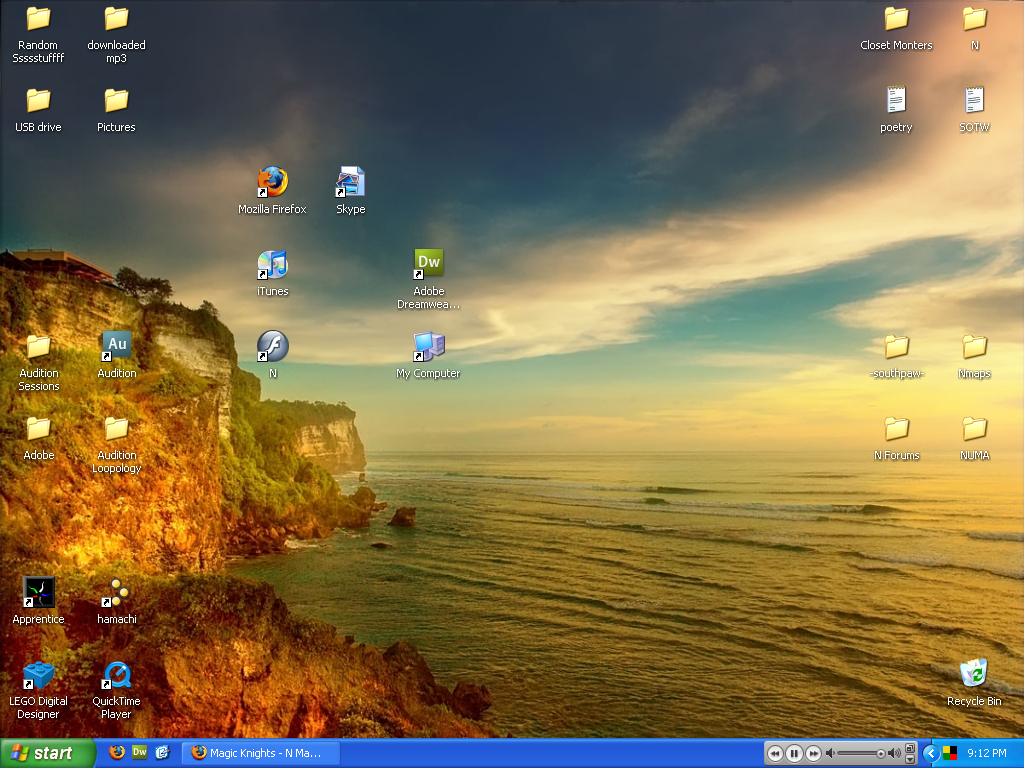Screen dimensions: 1024x768
Task: Click the high-volume speaker icon
Action: pyautogui.click(x=894, y=754)
